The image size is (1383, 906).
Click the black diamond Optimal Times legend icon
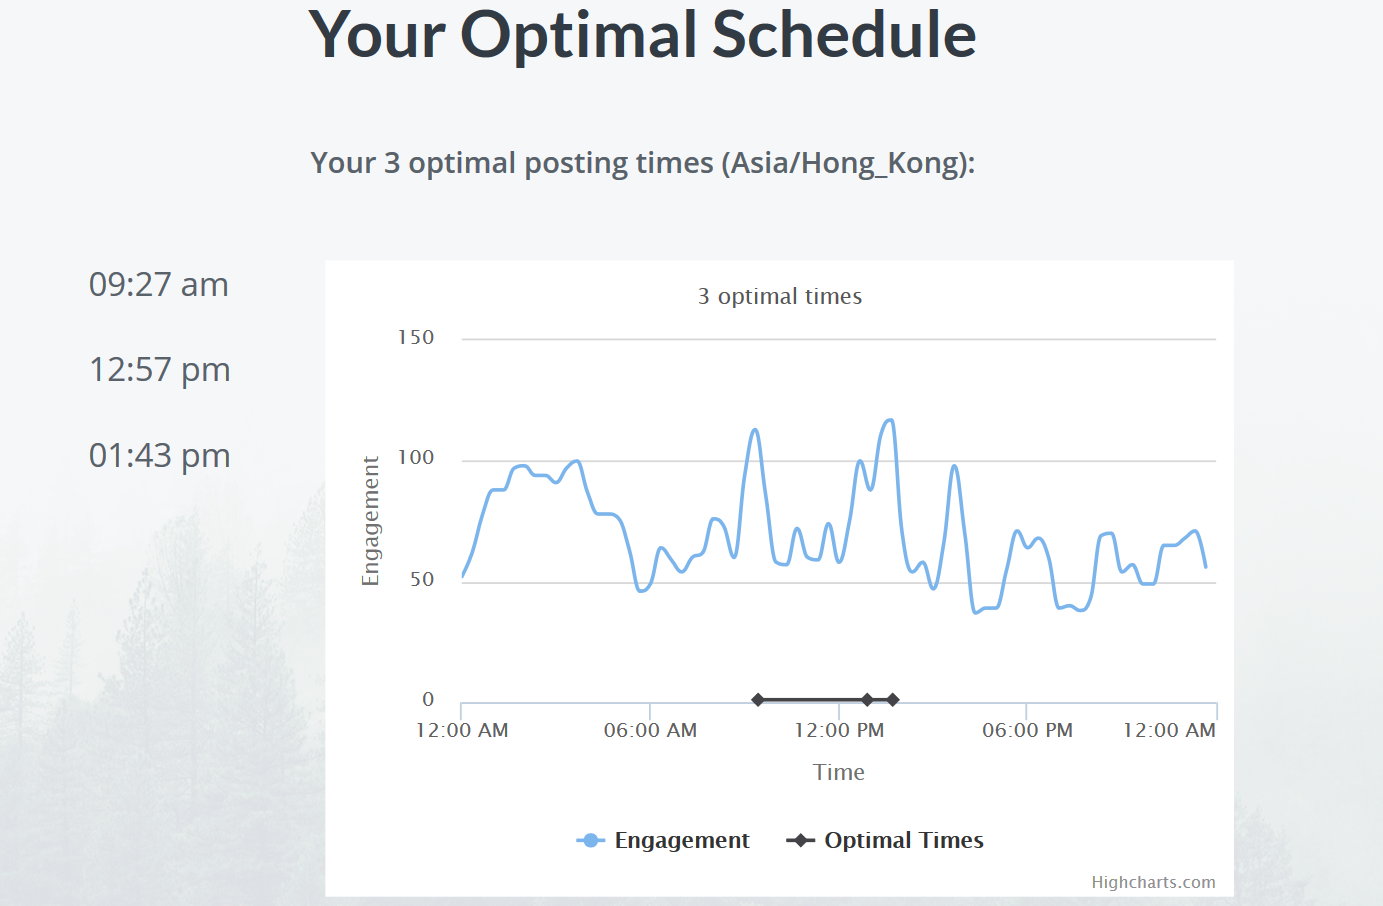click(x=801, y=840)
